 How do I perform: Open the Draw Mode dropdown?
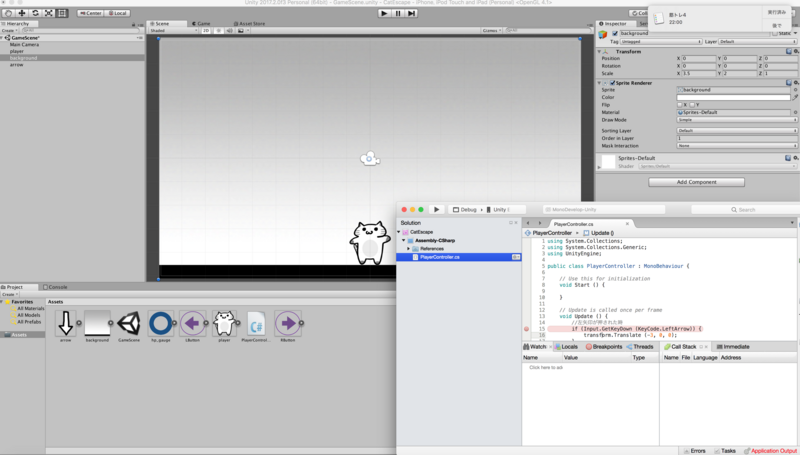point(737,120)
